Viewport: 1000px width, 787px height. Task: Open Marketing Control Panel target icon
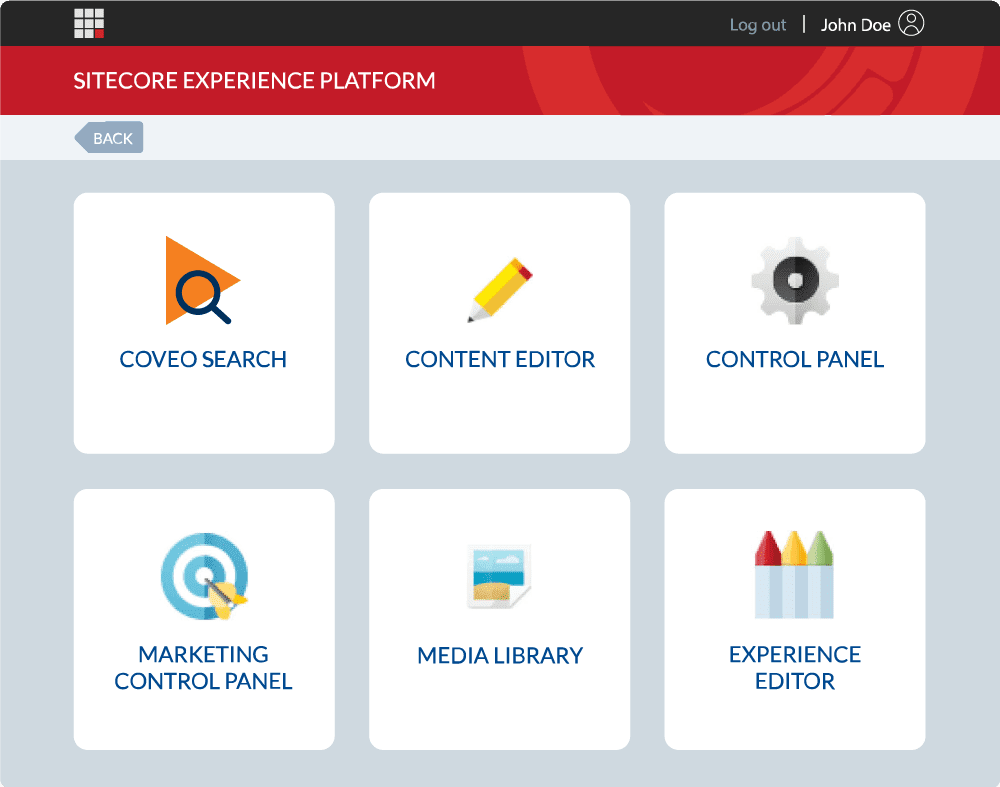point(204,577)
